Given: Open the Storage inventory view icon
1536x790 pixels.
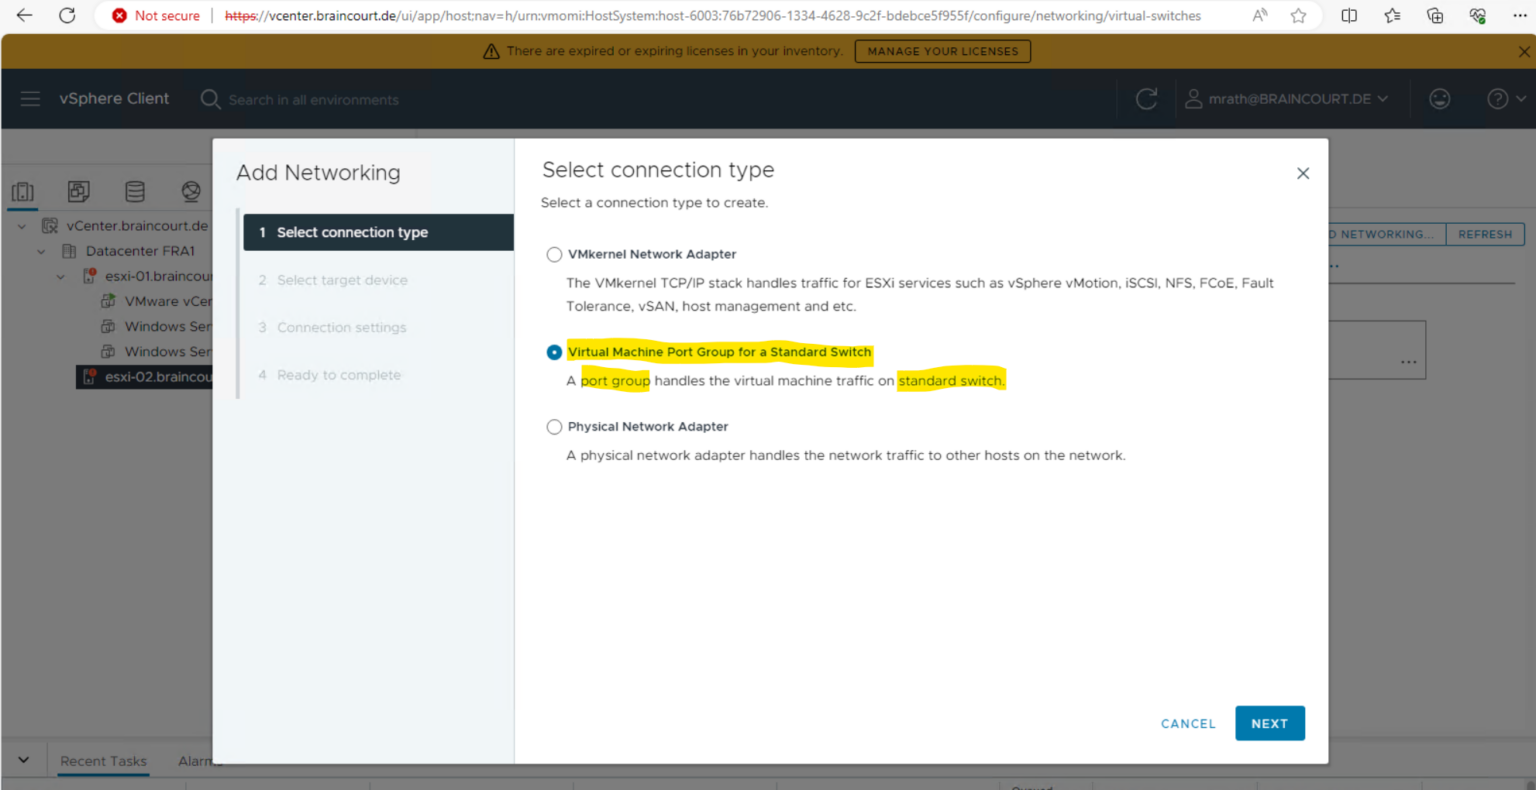Looking at the screenshot, I should (x=135, y=191).
